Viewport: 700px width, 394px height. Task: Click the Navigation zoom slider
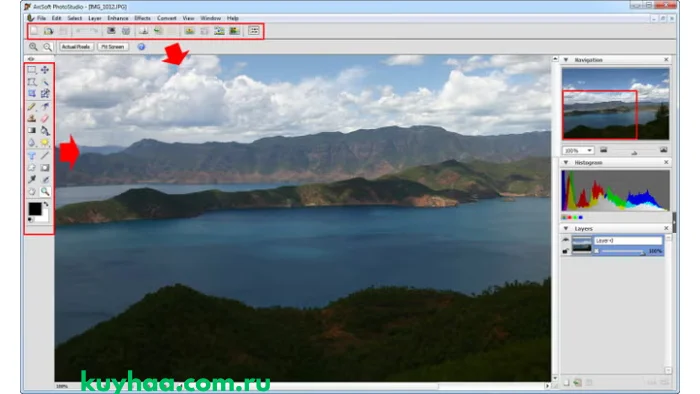[633, 152]
